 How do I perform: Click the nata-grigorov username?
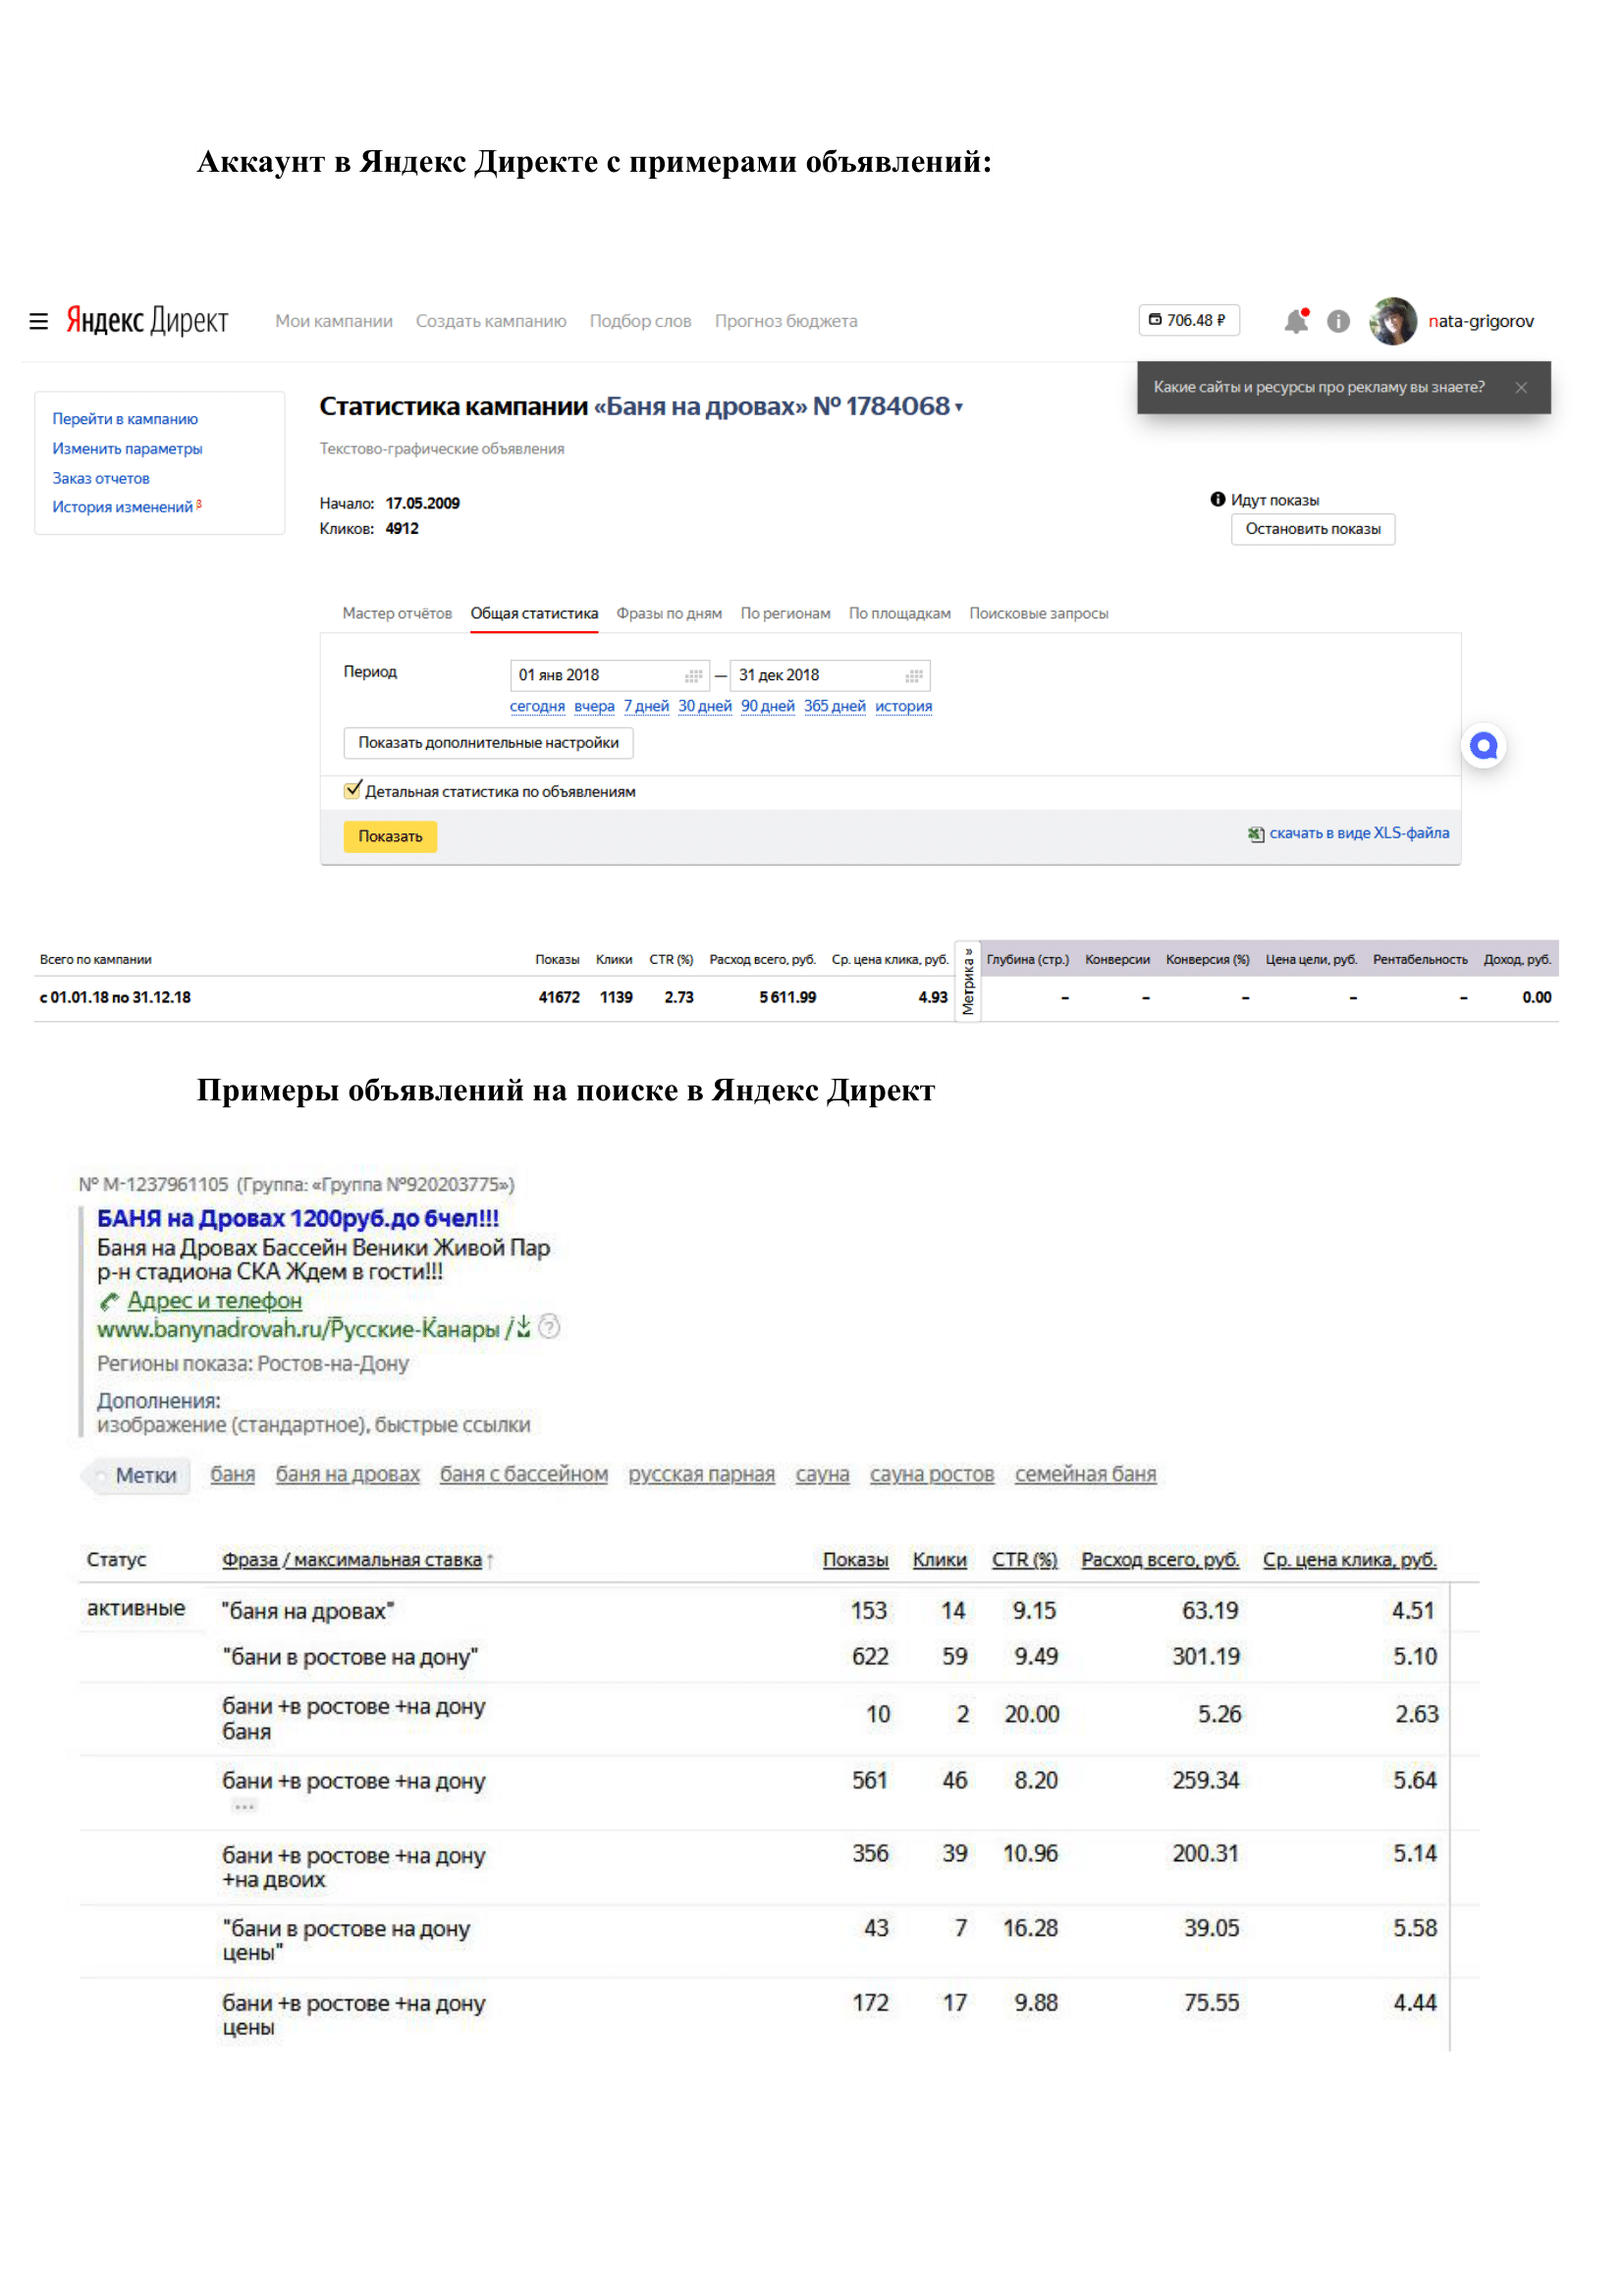pyautogui.click(x=1481, y=321)
